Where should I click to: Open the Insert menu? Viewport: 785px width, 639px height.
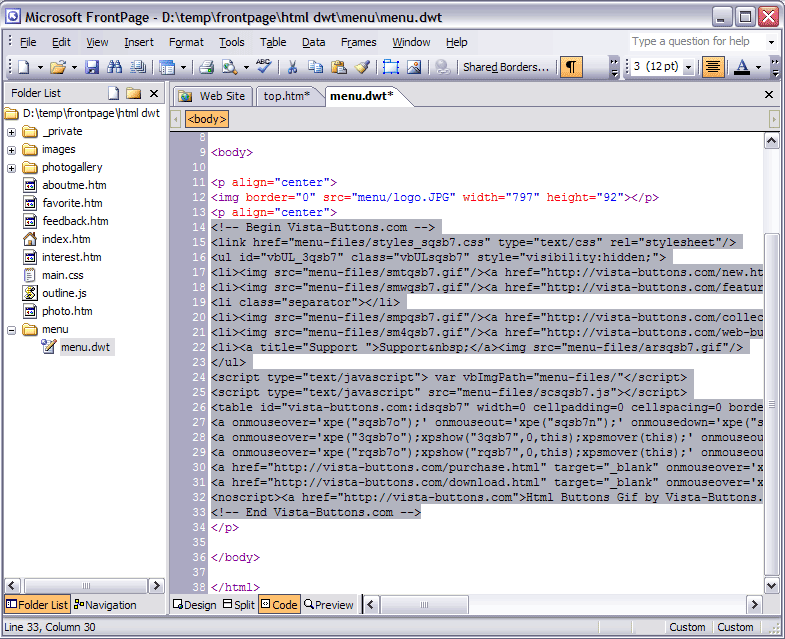139,42
